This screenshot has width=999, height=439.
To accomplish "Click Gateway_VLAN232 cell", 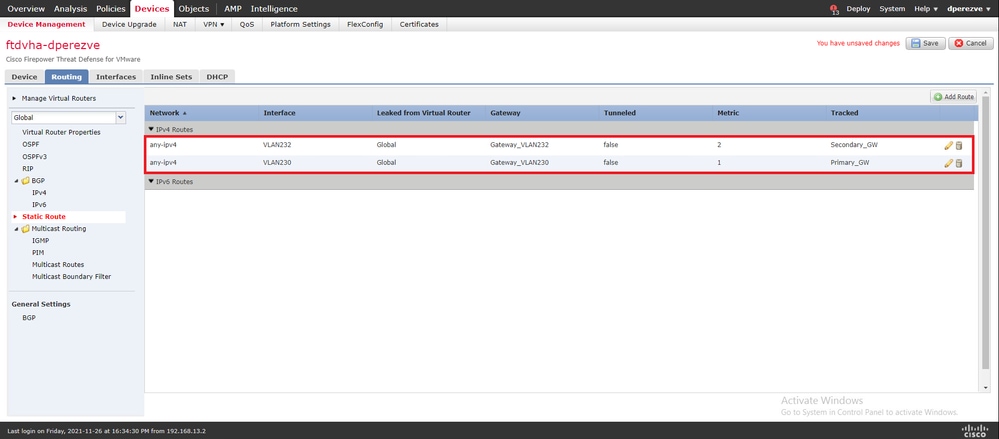I will pos(519,145).
